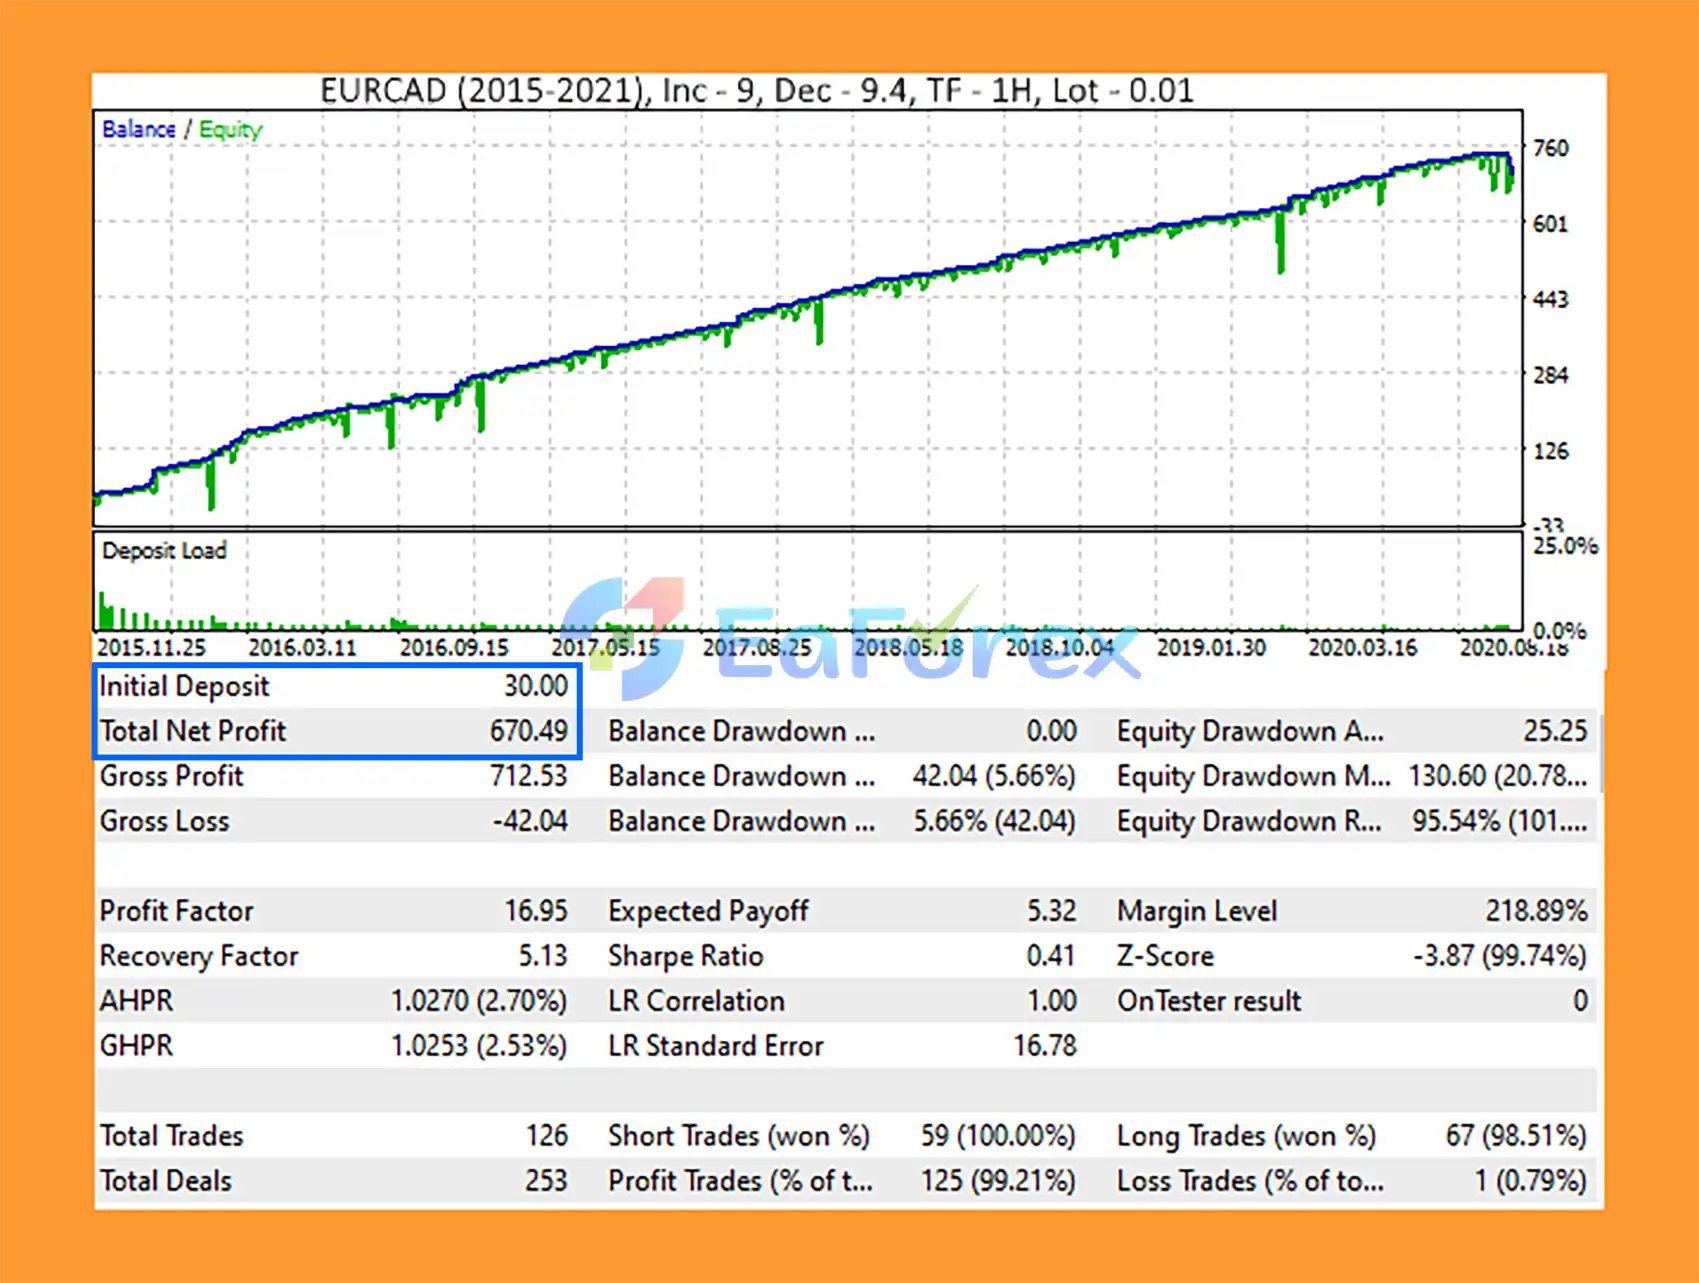
Task: Select the Total Net Profit label
Action: tap(193, 731)
